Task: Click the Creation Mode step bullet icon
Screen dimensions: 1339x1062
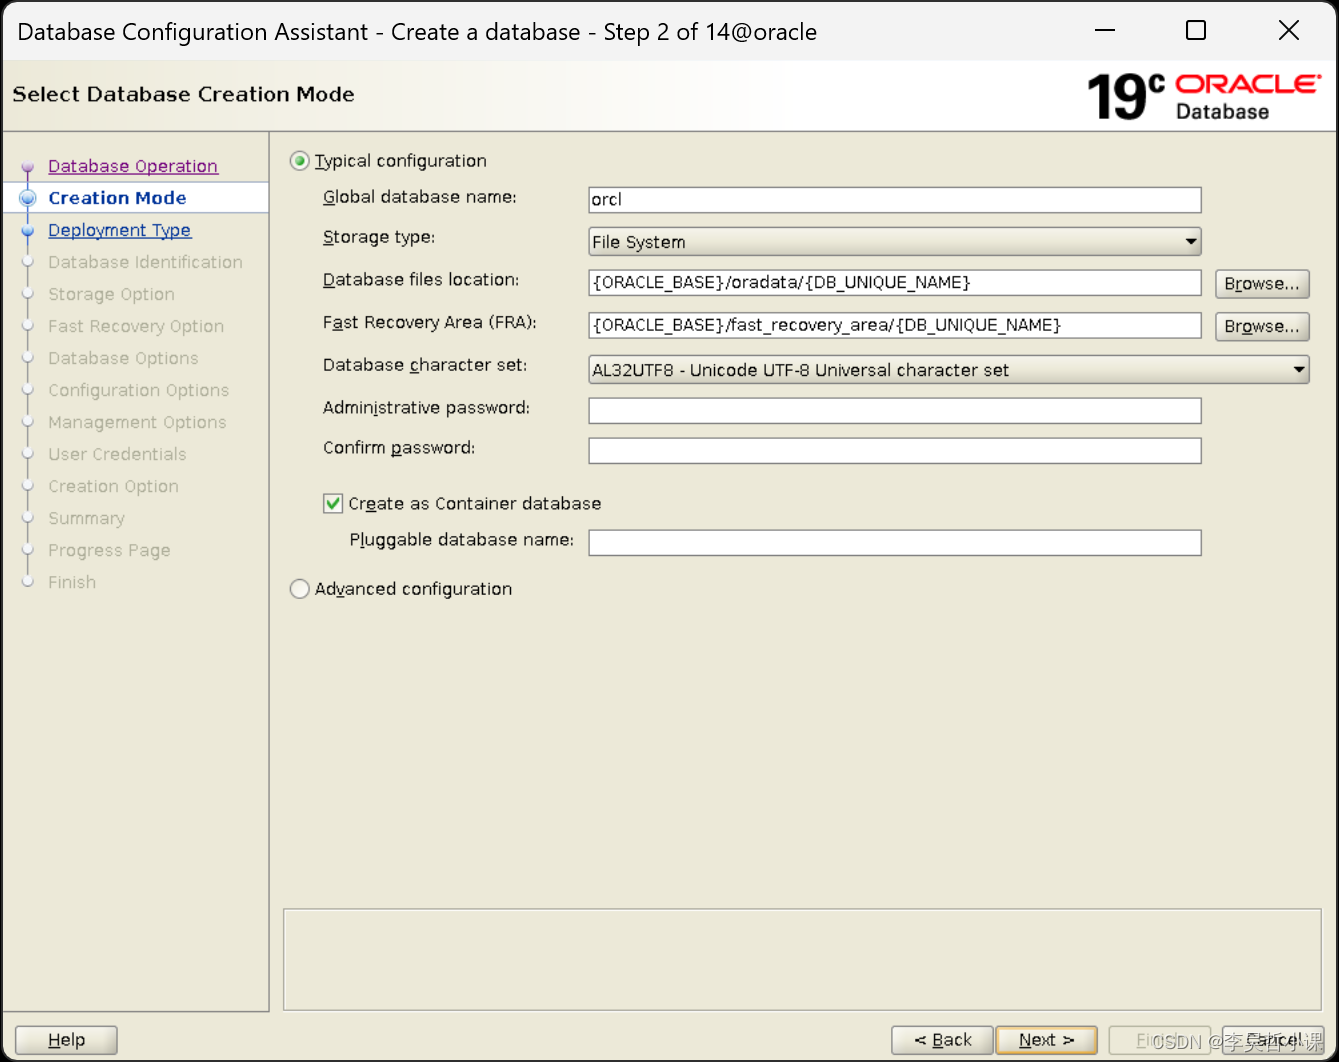Action: pos(28,198)
